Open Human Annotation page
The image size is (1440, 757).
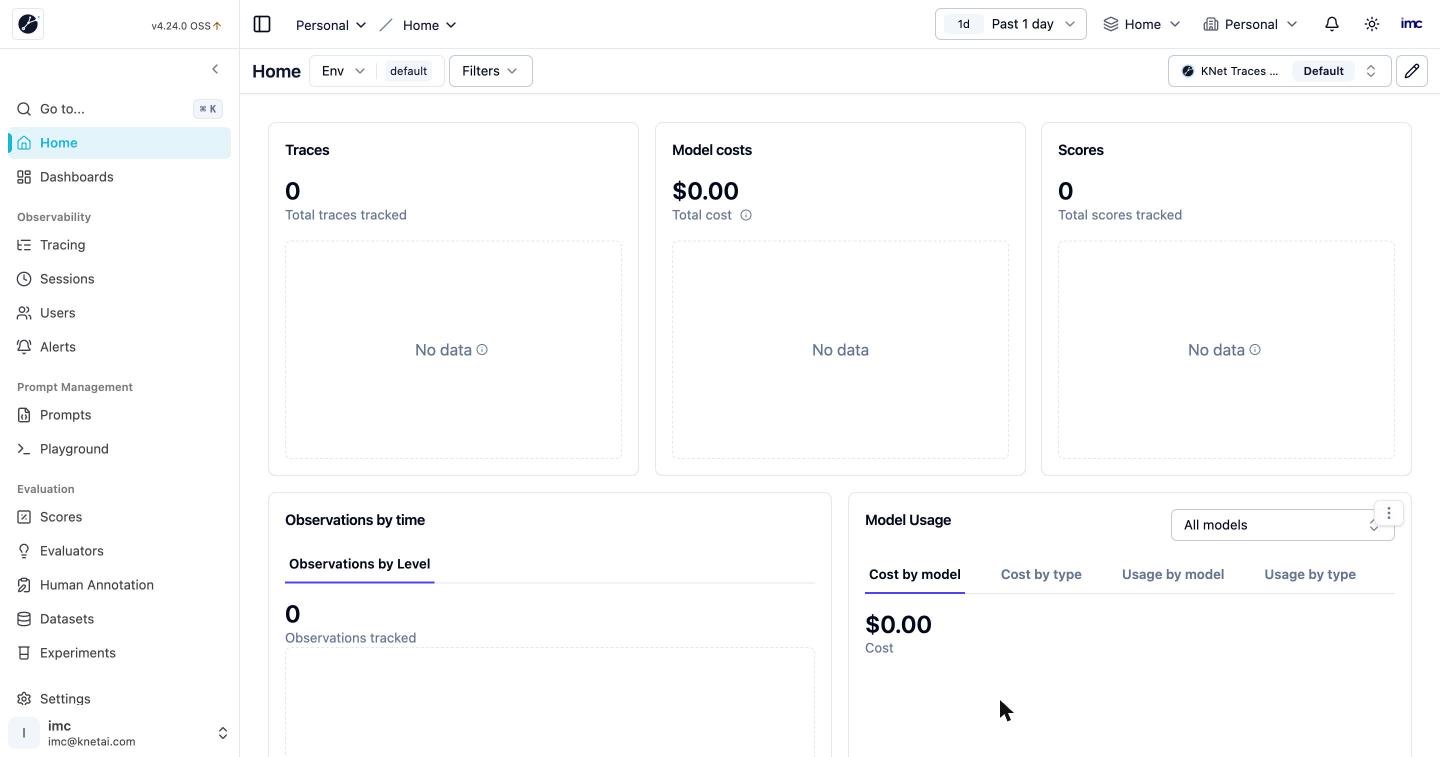[119, 585]
